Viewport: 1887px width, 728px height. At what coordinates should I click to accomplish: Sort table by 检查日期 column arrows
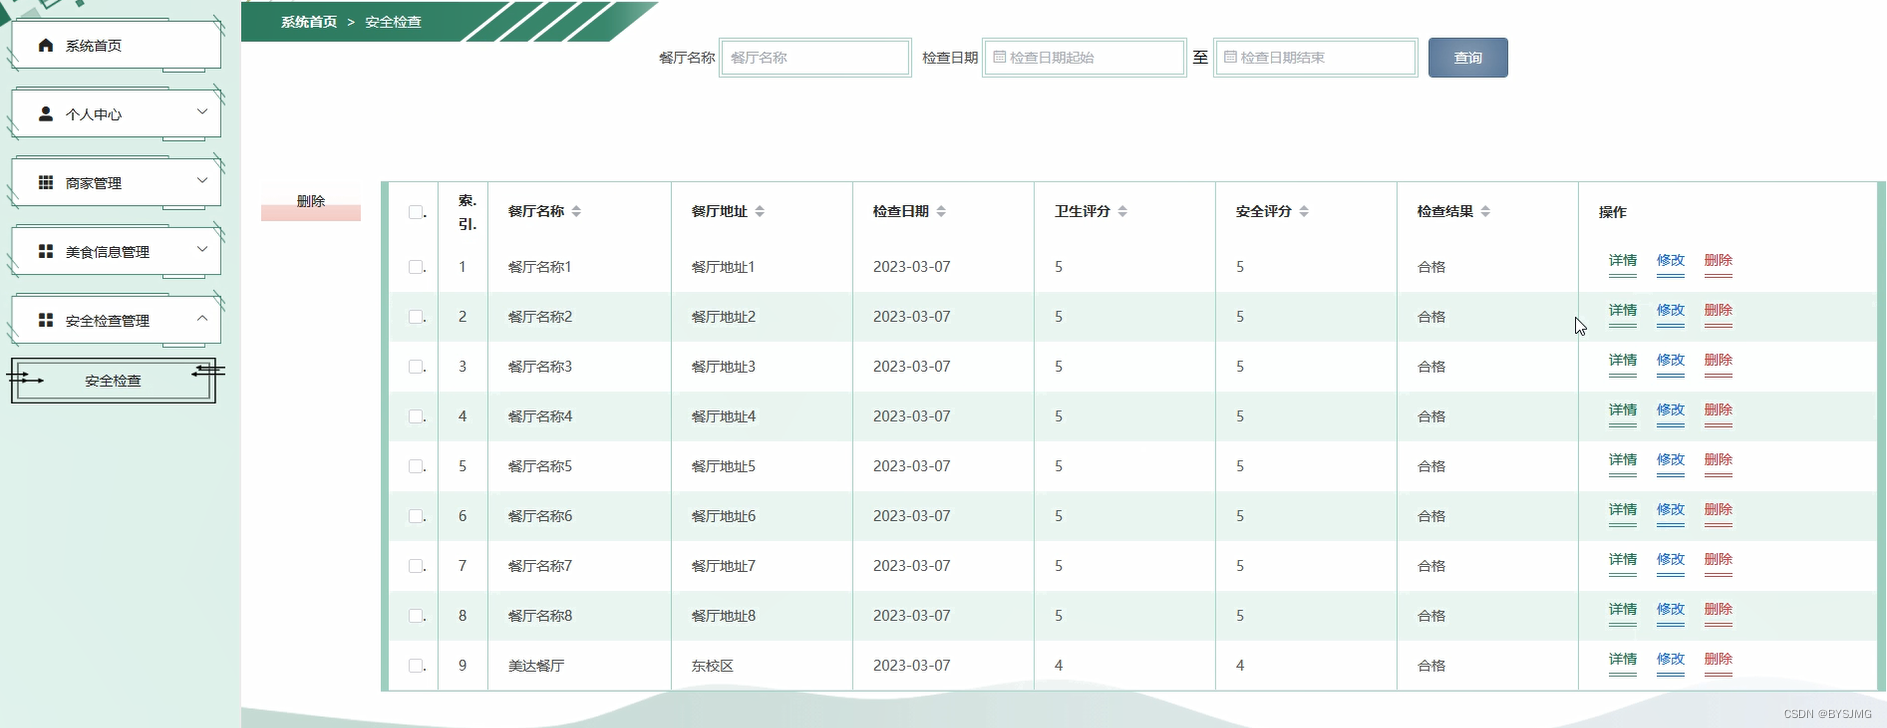tap(941, 211)
